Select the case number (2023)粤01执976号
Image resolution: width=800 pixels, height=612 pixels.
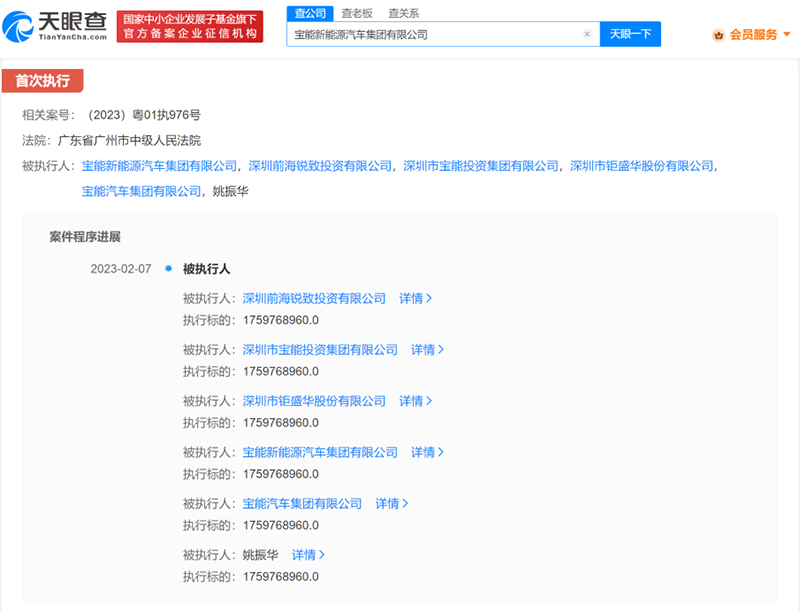(144, 115)
